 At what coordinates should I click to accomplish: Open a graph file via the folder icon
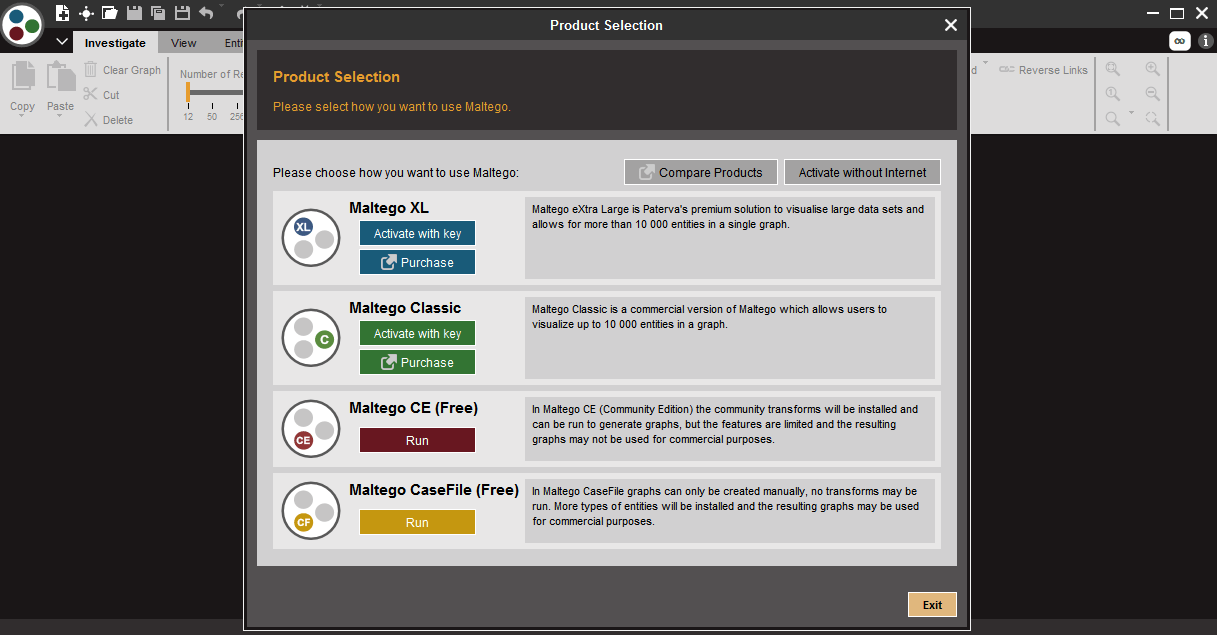(x=110, y=13)
